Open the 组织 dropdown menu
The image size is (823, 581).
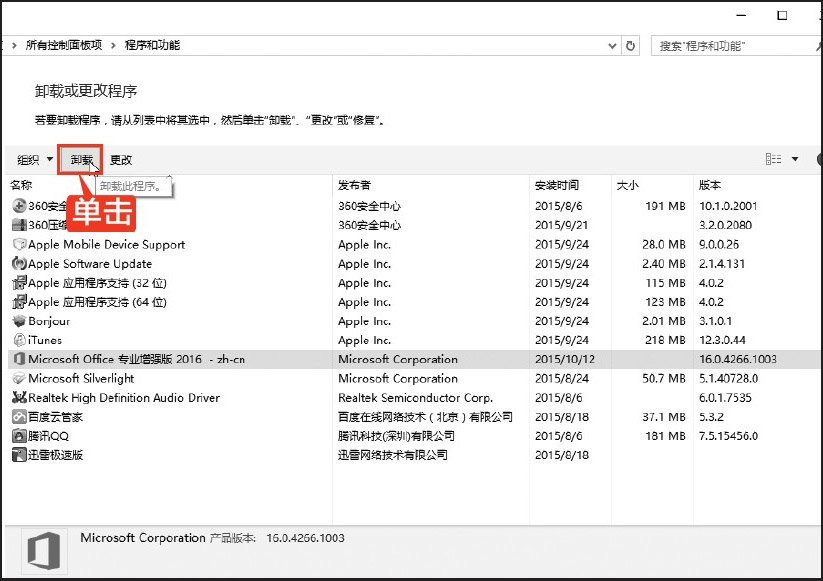[x=35, y=160]
